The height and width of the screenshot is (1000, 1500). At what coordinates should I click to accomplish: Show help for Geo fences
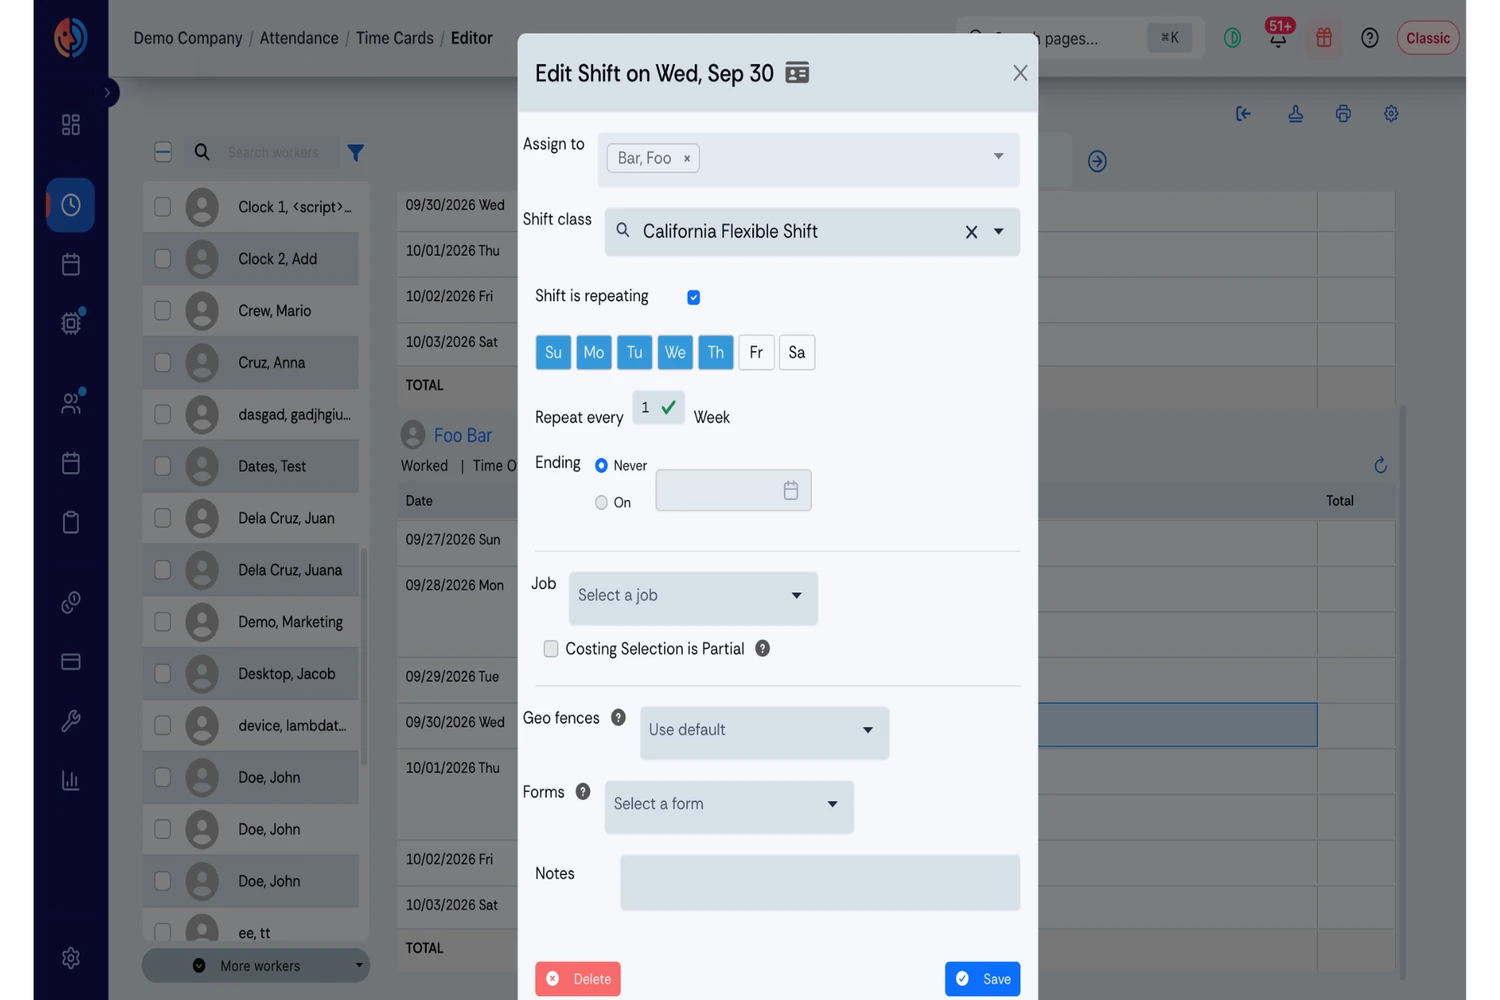[x=618, y=718]
